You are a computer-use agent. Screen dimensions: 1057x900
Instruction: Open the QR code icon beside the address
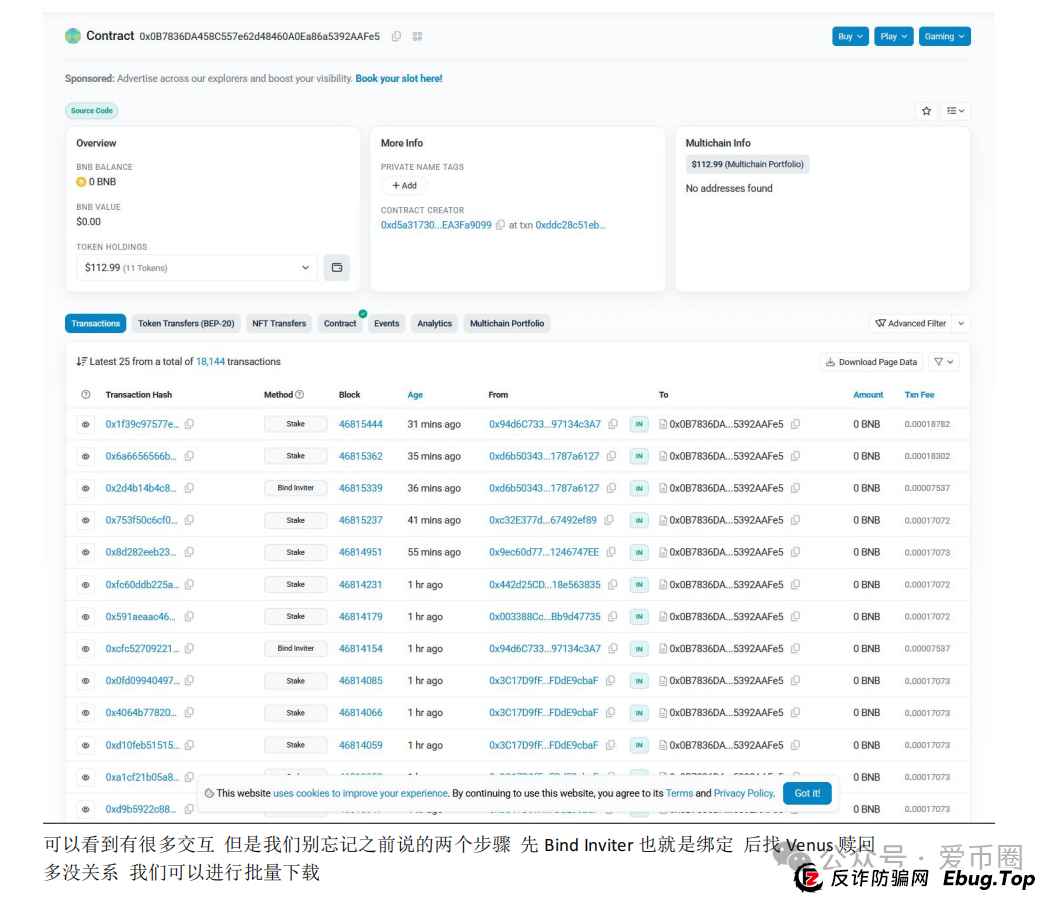(x=417, y=36)
